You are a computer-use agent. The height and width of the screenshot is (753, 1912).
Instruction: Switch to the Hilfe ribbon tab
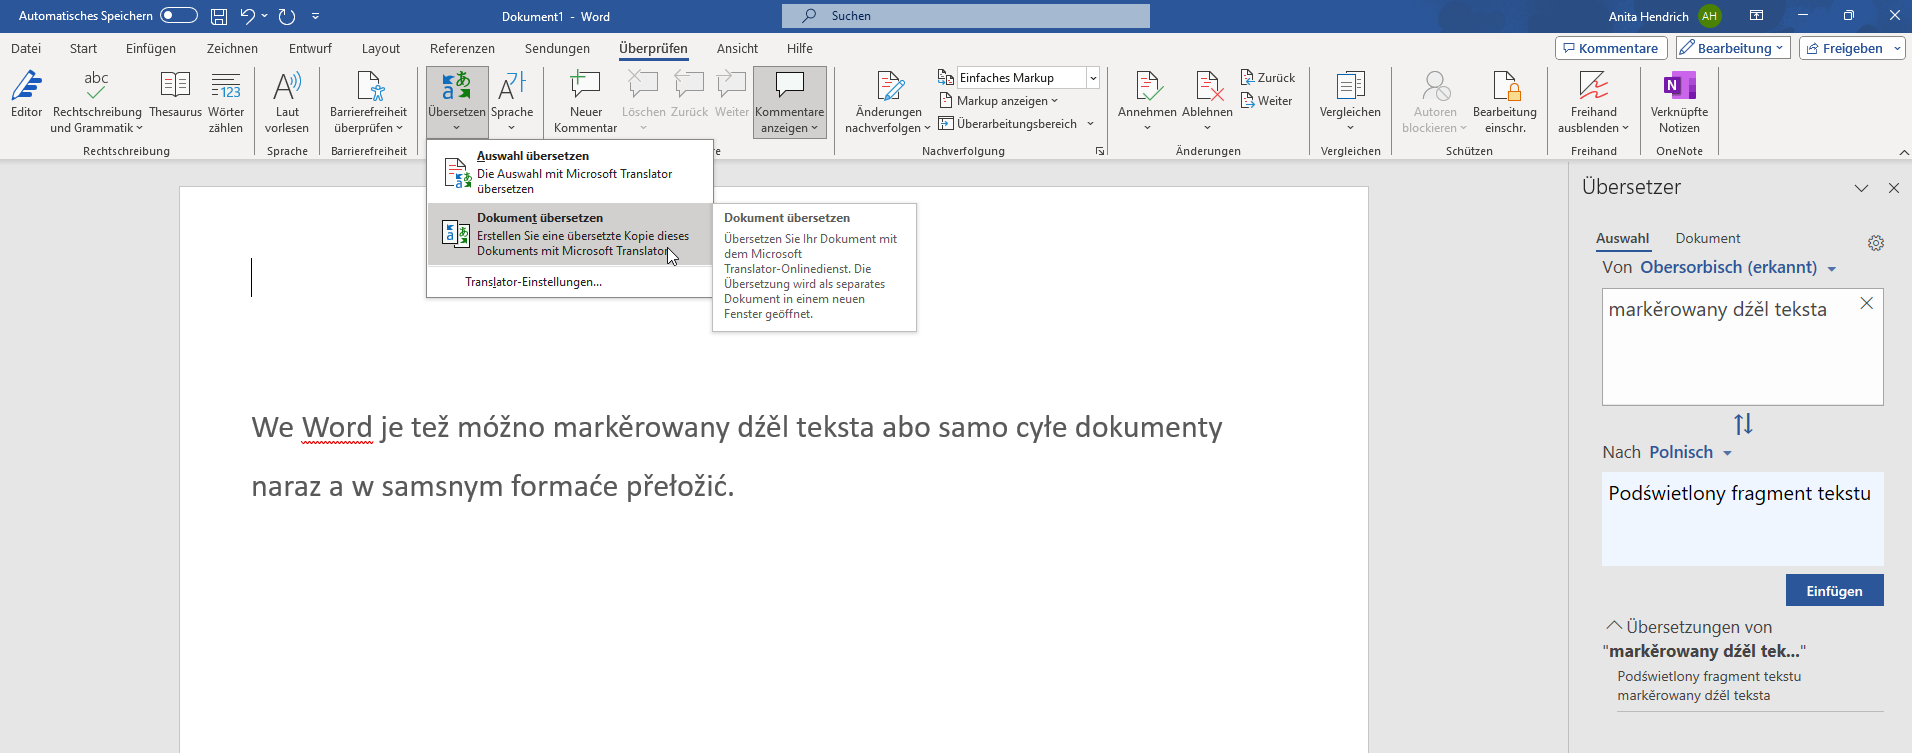pos(799,48)
